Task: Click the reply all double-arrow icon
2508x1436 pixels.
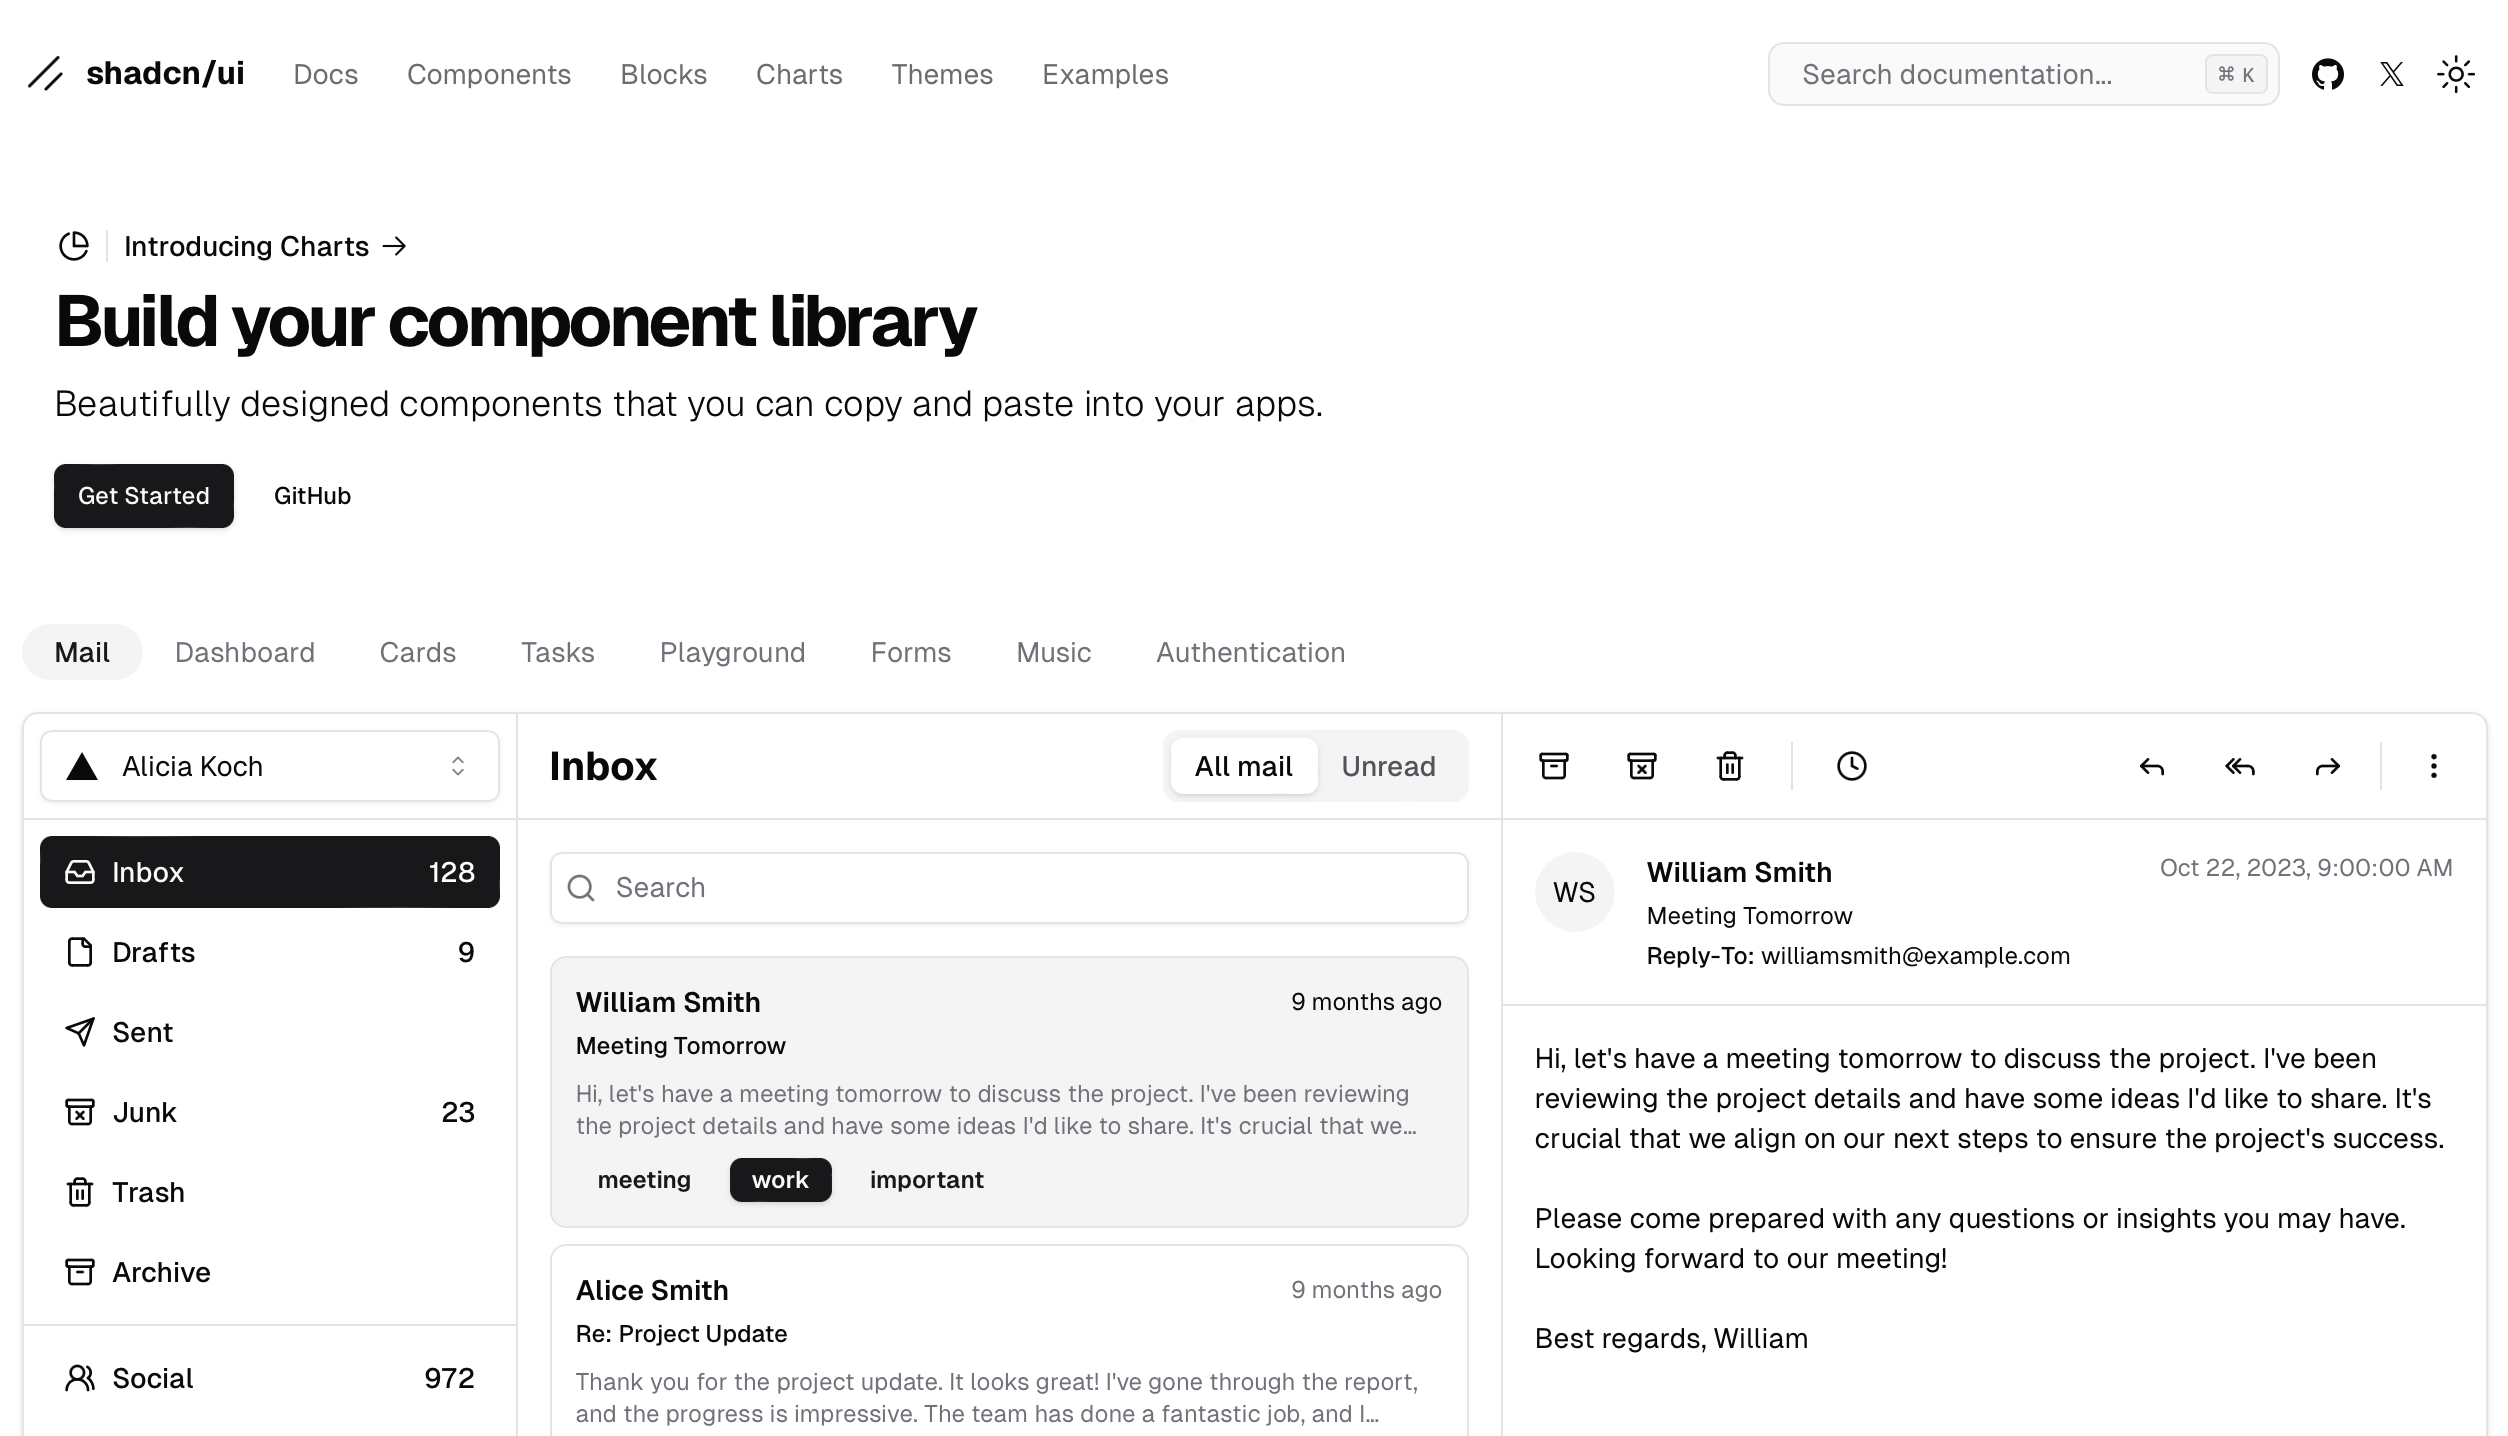Action: tap(2239, 766)
